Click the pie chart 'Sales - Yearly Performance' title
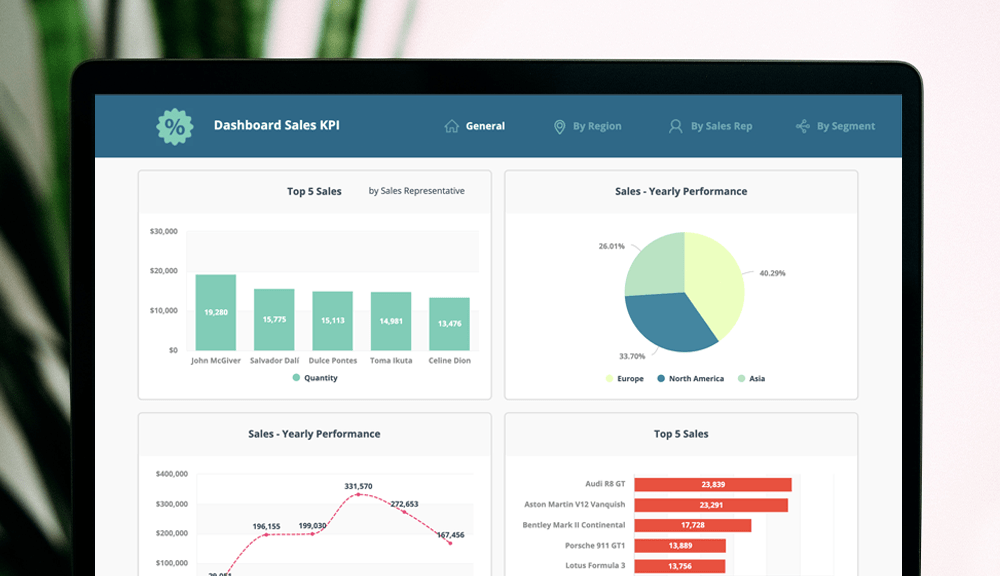Image resolution: width=1000 pixels, height=576 pixels. click(x=681, y=191)
